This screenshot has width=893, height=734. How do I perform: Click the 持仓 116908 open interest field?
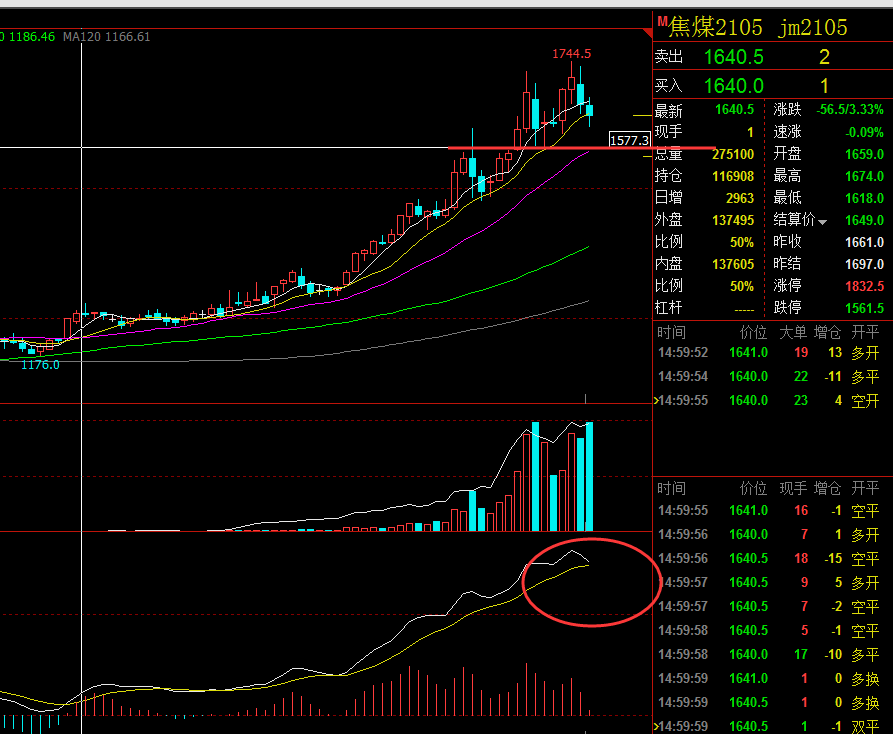[x=704, y=176]
